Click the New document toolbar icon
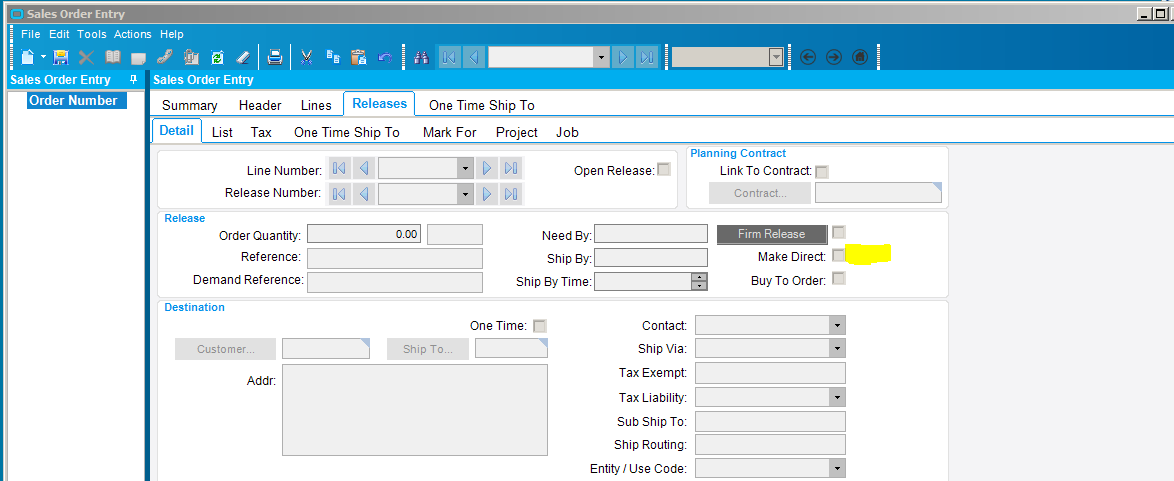 [27, 57]
